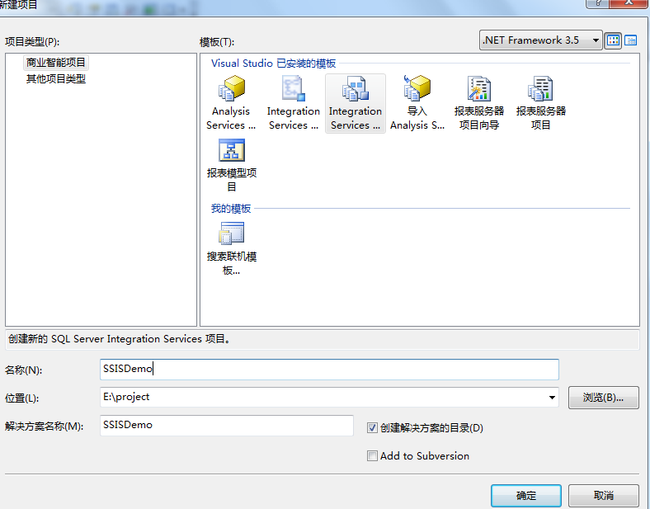Image resolution: width=650 pixels, height=509 pixels.
Task: Focus the project name field SSISDemo
Action: point(330,369)
